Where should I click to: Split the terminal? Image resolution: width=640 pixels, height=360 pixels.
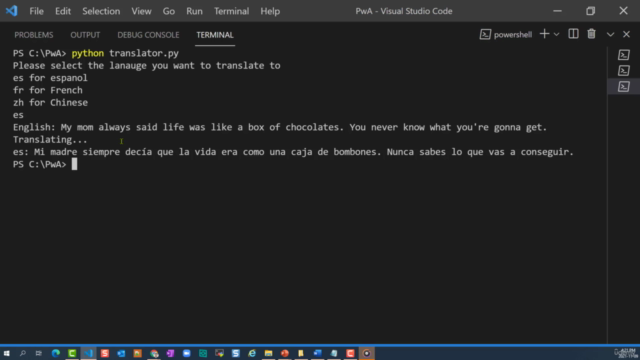[573, 34]
